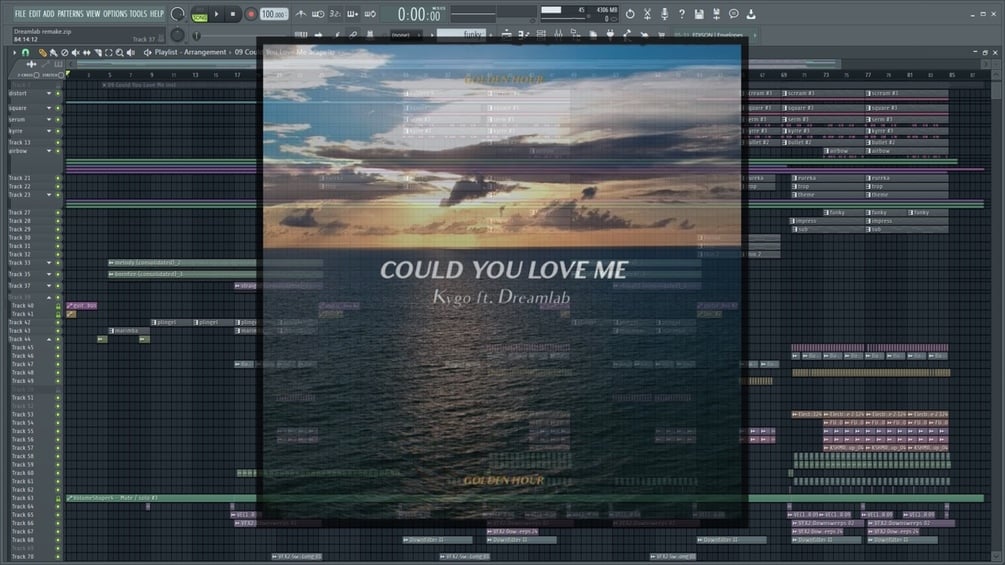The image size is (1005, 565).
Task: Open the help question mark icon
Action: tap(682, 13)
